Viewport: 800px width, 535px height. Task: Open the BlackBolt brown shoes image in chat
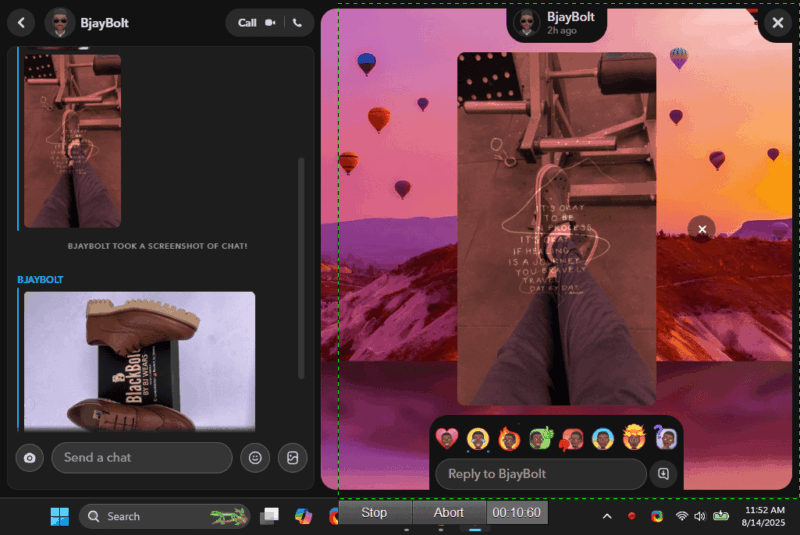[139, 361]
